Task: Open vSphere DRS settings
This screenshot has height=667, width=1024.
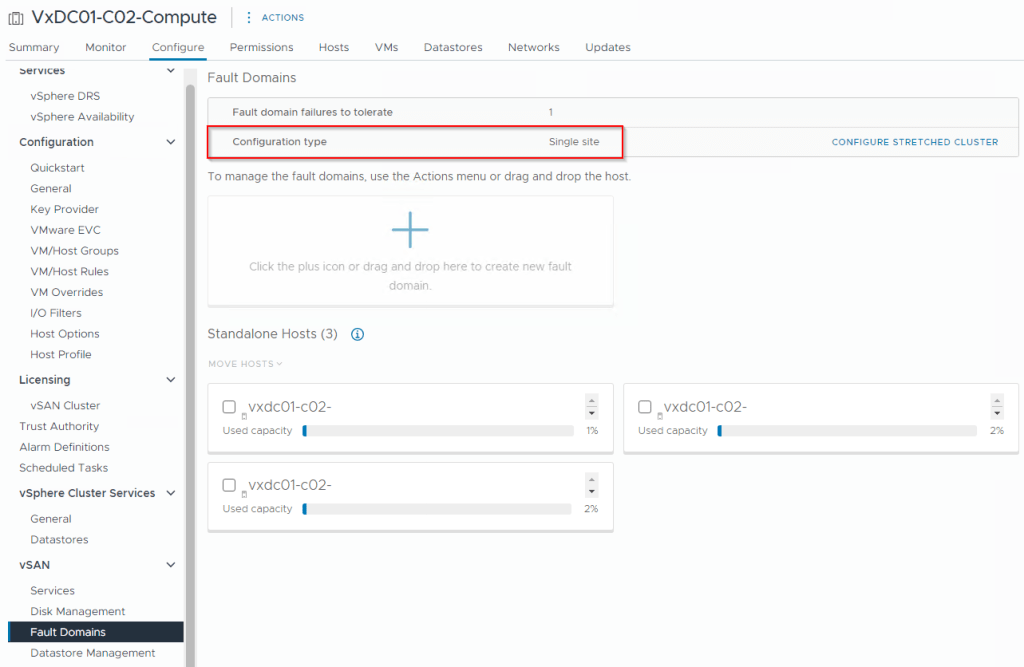Action: (65, 96)
